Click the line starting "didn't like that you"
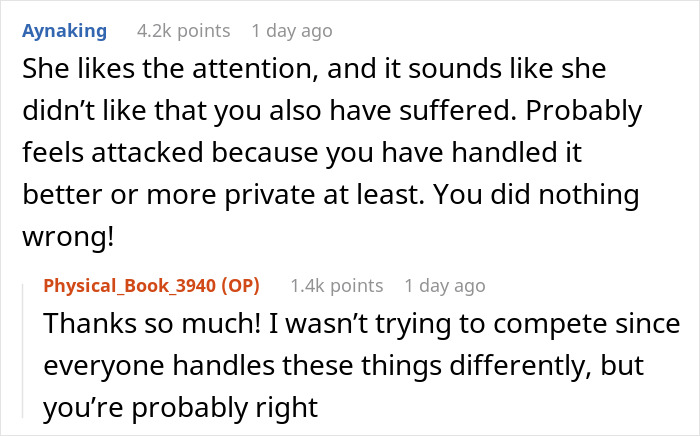 point(332,111)
